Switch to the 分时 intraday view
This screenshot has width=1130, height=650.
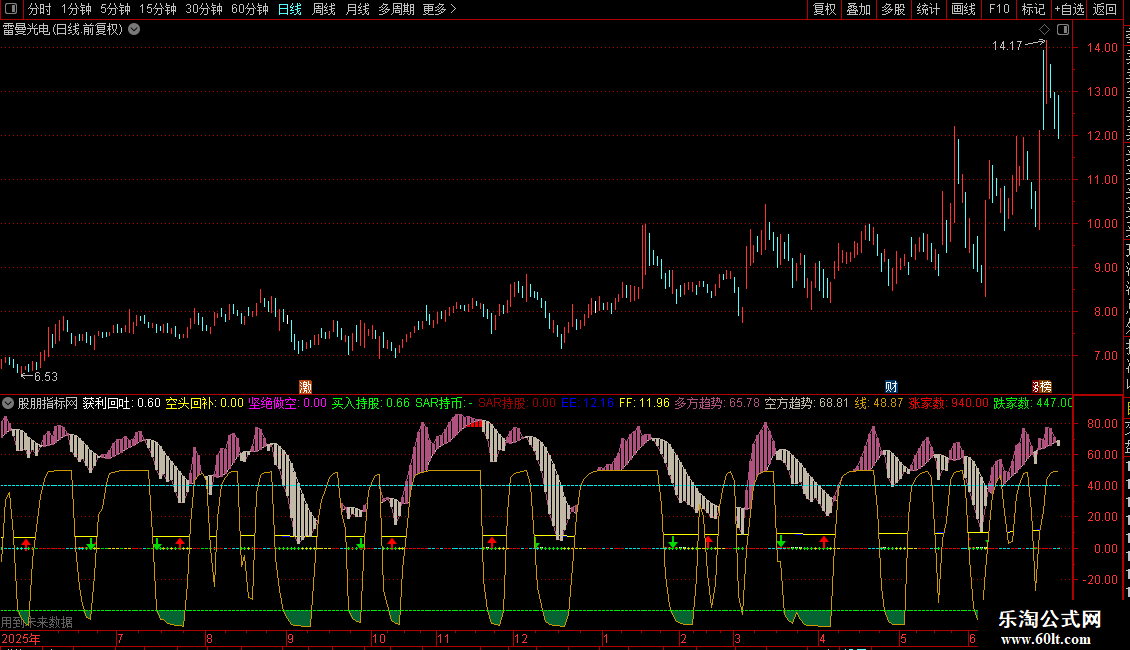coord(40,9)
